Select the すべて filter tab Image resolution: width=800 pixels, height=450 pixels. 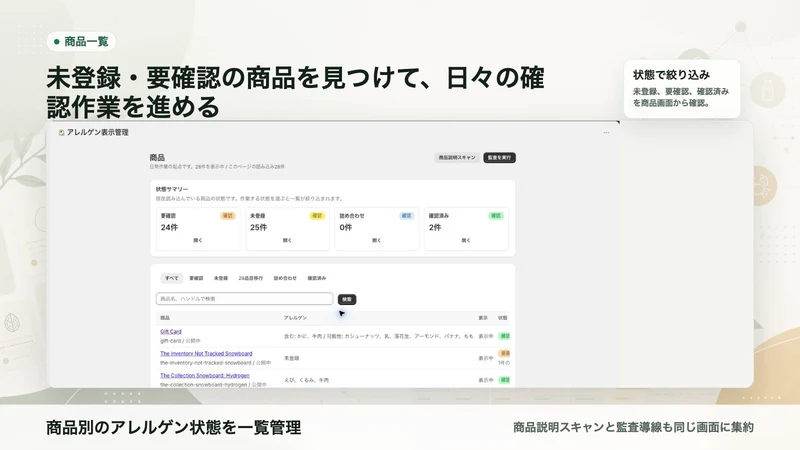click(171, 278)
